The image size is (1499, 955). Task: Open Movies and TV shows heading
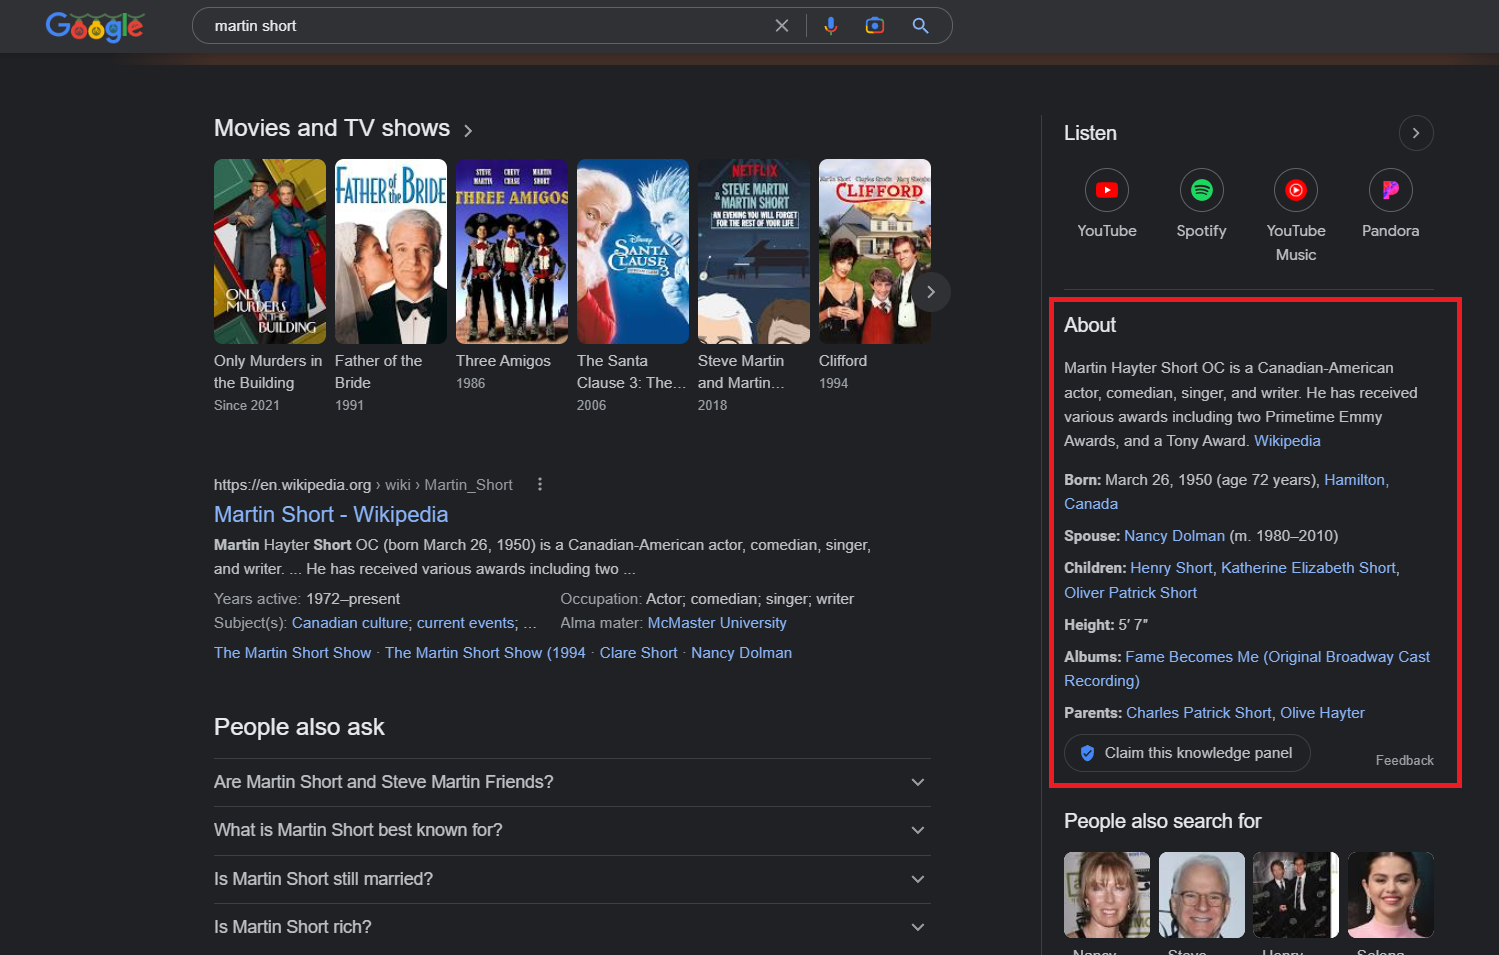tap(332, 128)
